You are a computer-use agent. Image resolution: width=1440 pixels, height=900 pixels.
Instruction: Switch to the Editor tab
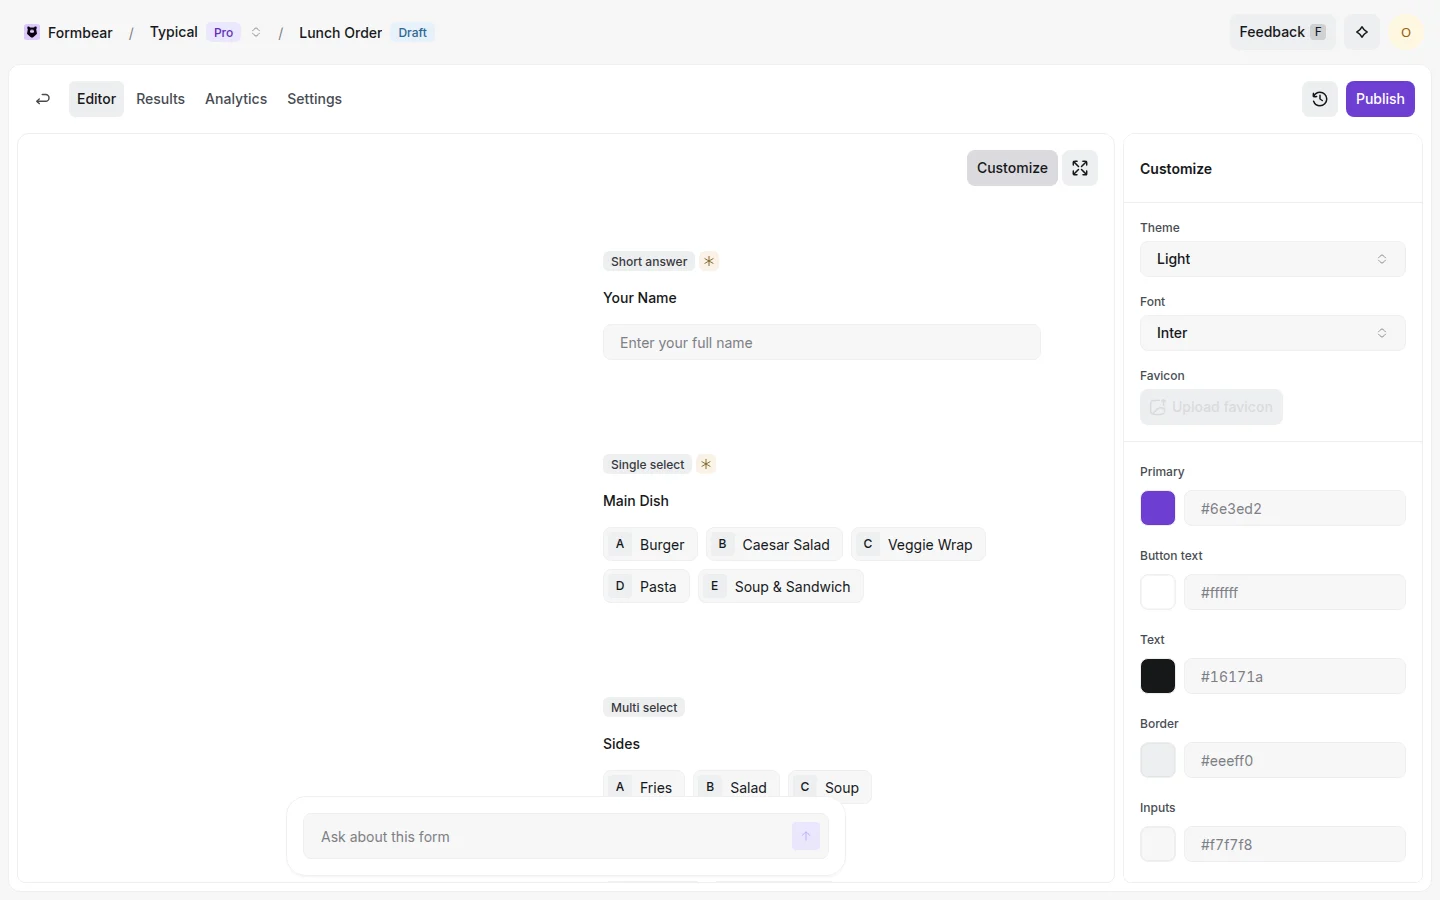(x=96, y=99)
